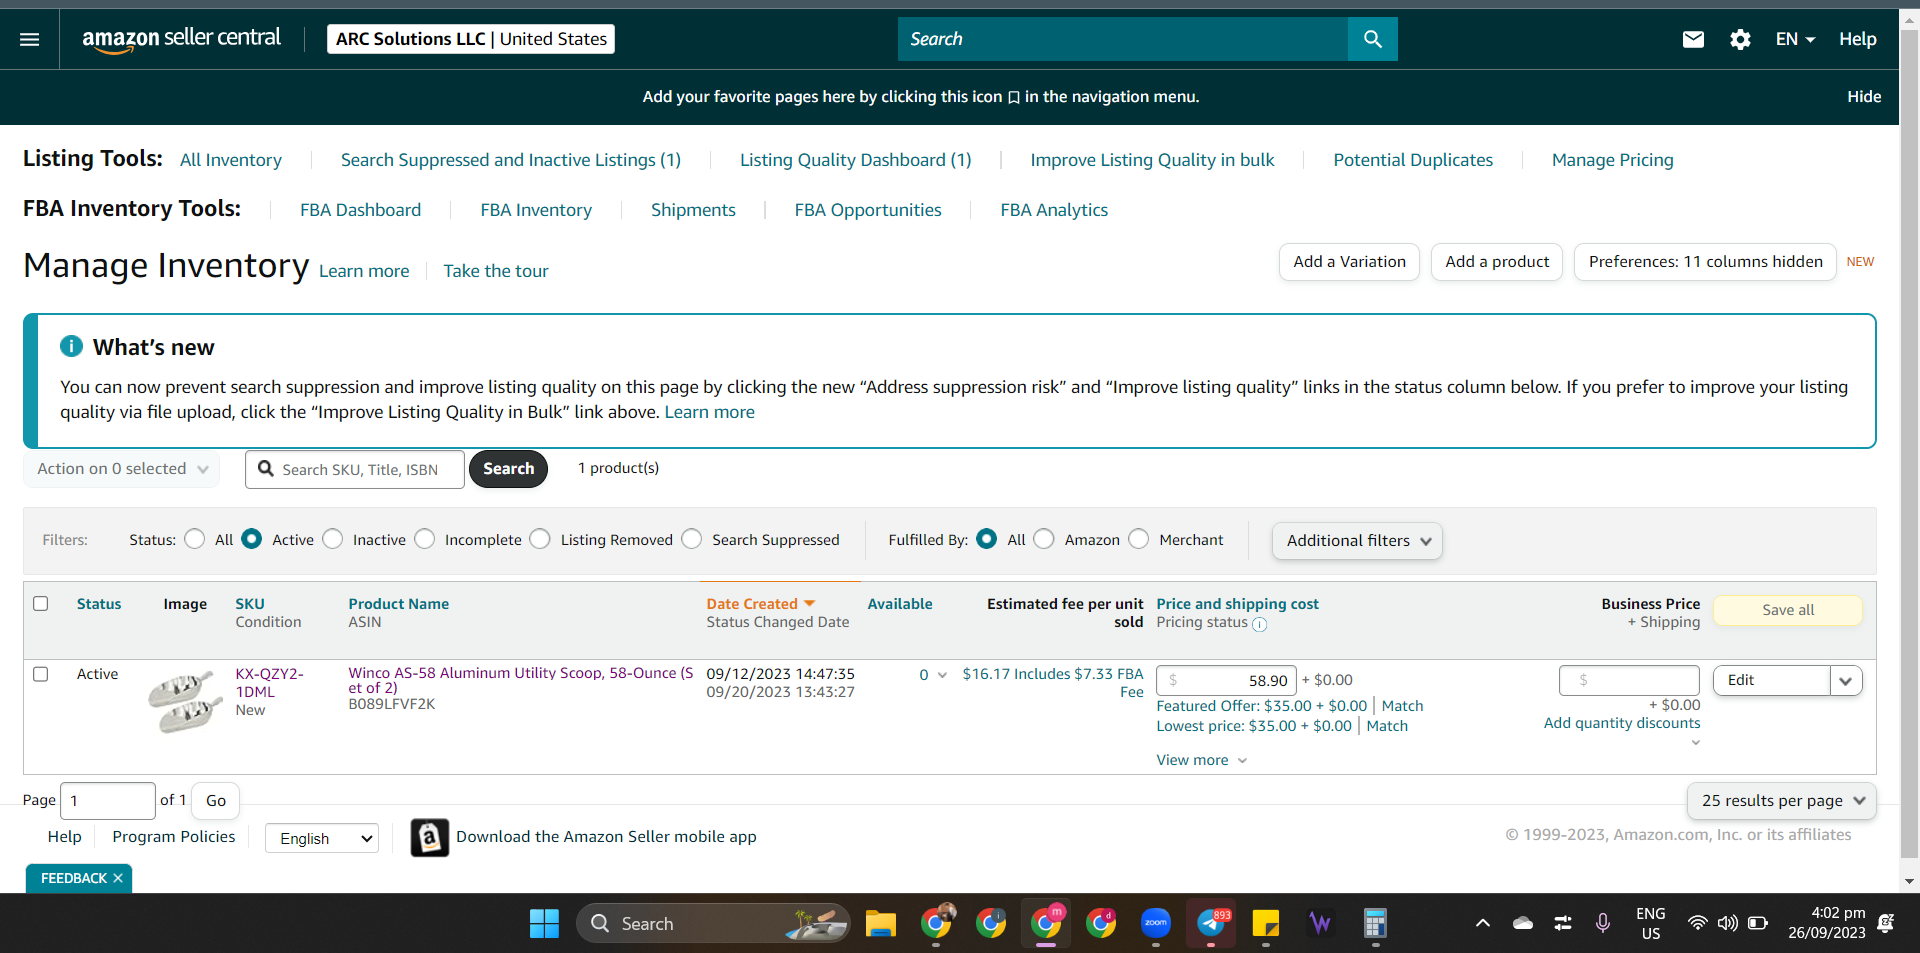Click the Save all button
The height and width of the screenshot is (953, 1920).
pyautogui.click(x=1788, y=610)
